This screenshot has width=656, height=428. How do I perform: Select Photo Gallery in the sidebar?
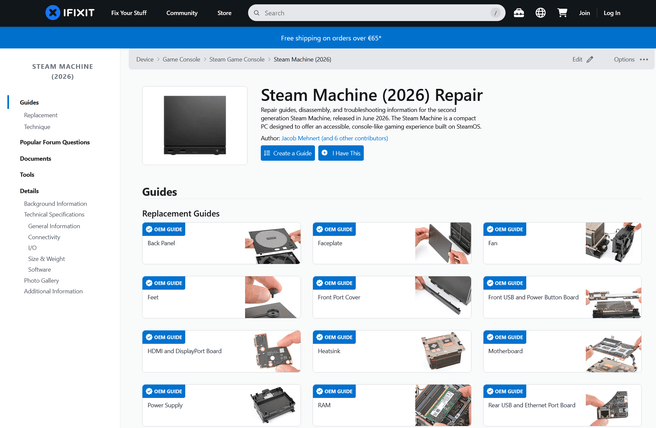(41, 281)
